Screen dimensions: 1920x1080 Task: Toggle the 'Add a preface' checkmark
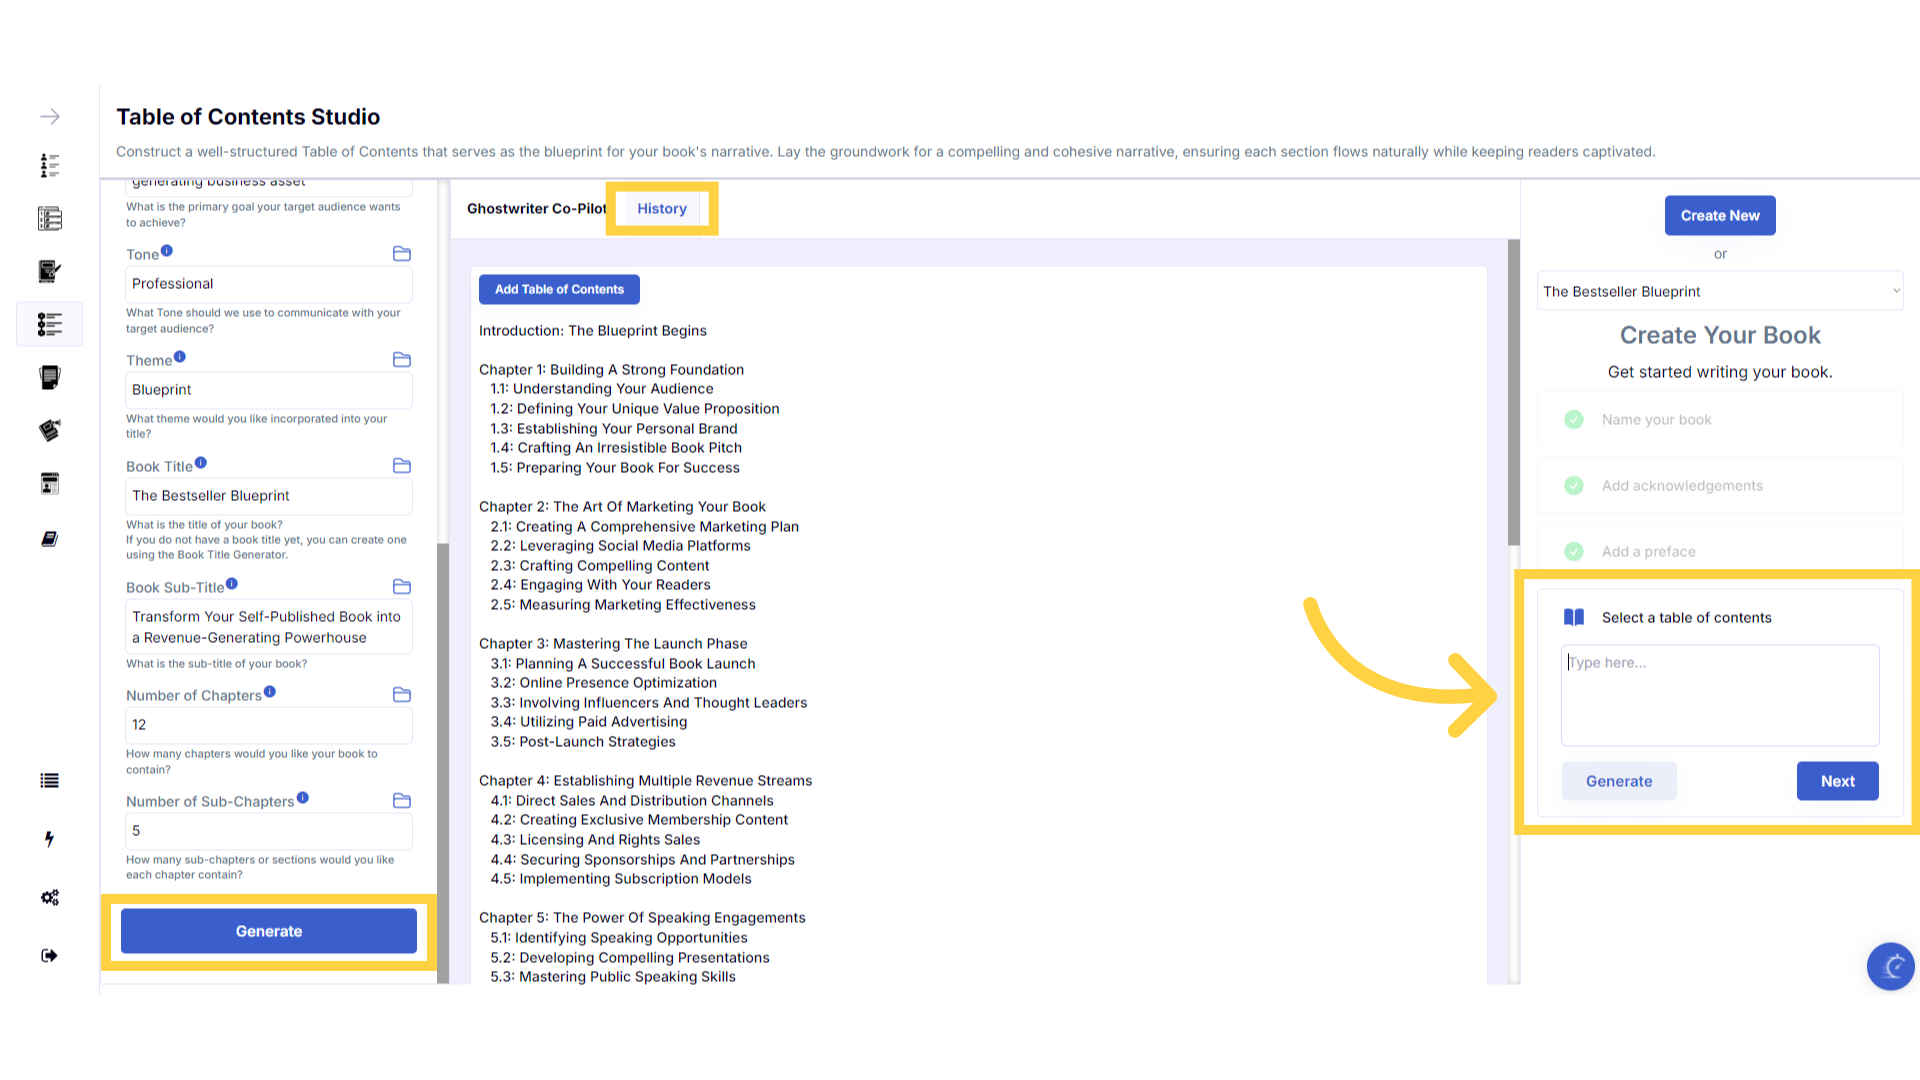tap(1574, 552)
